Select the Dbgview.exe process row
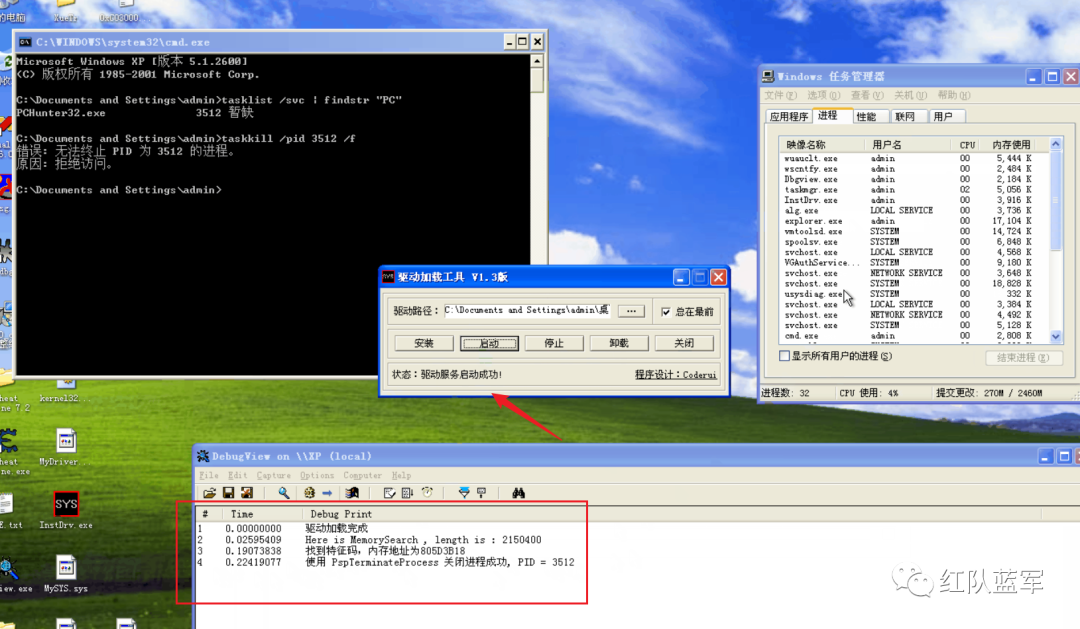Screen dimensions: 1080x629 (914, 179)
